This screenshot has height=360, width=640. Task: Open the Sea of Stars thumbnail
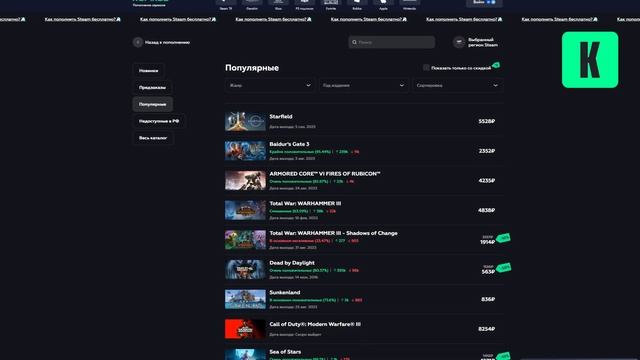[245, 355]
